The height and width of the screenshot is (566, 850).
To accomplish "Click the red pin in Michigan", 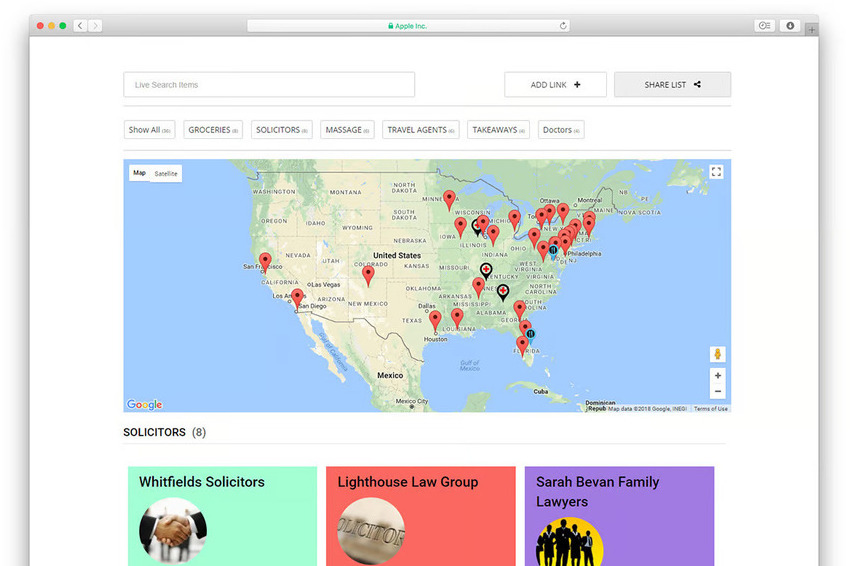I will pyautogui.click(x=514, y=220).
